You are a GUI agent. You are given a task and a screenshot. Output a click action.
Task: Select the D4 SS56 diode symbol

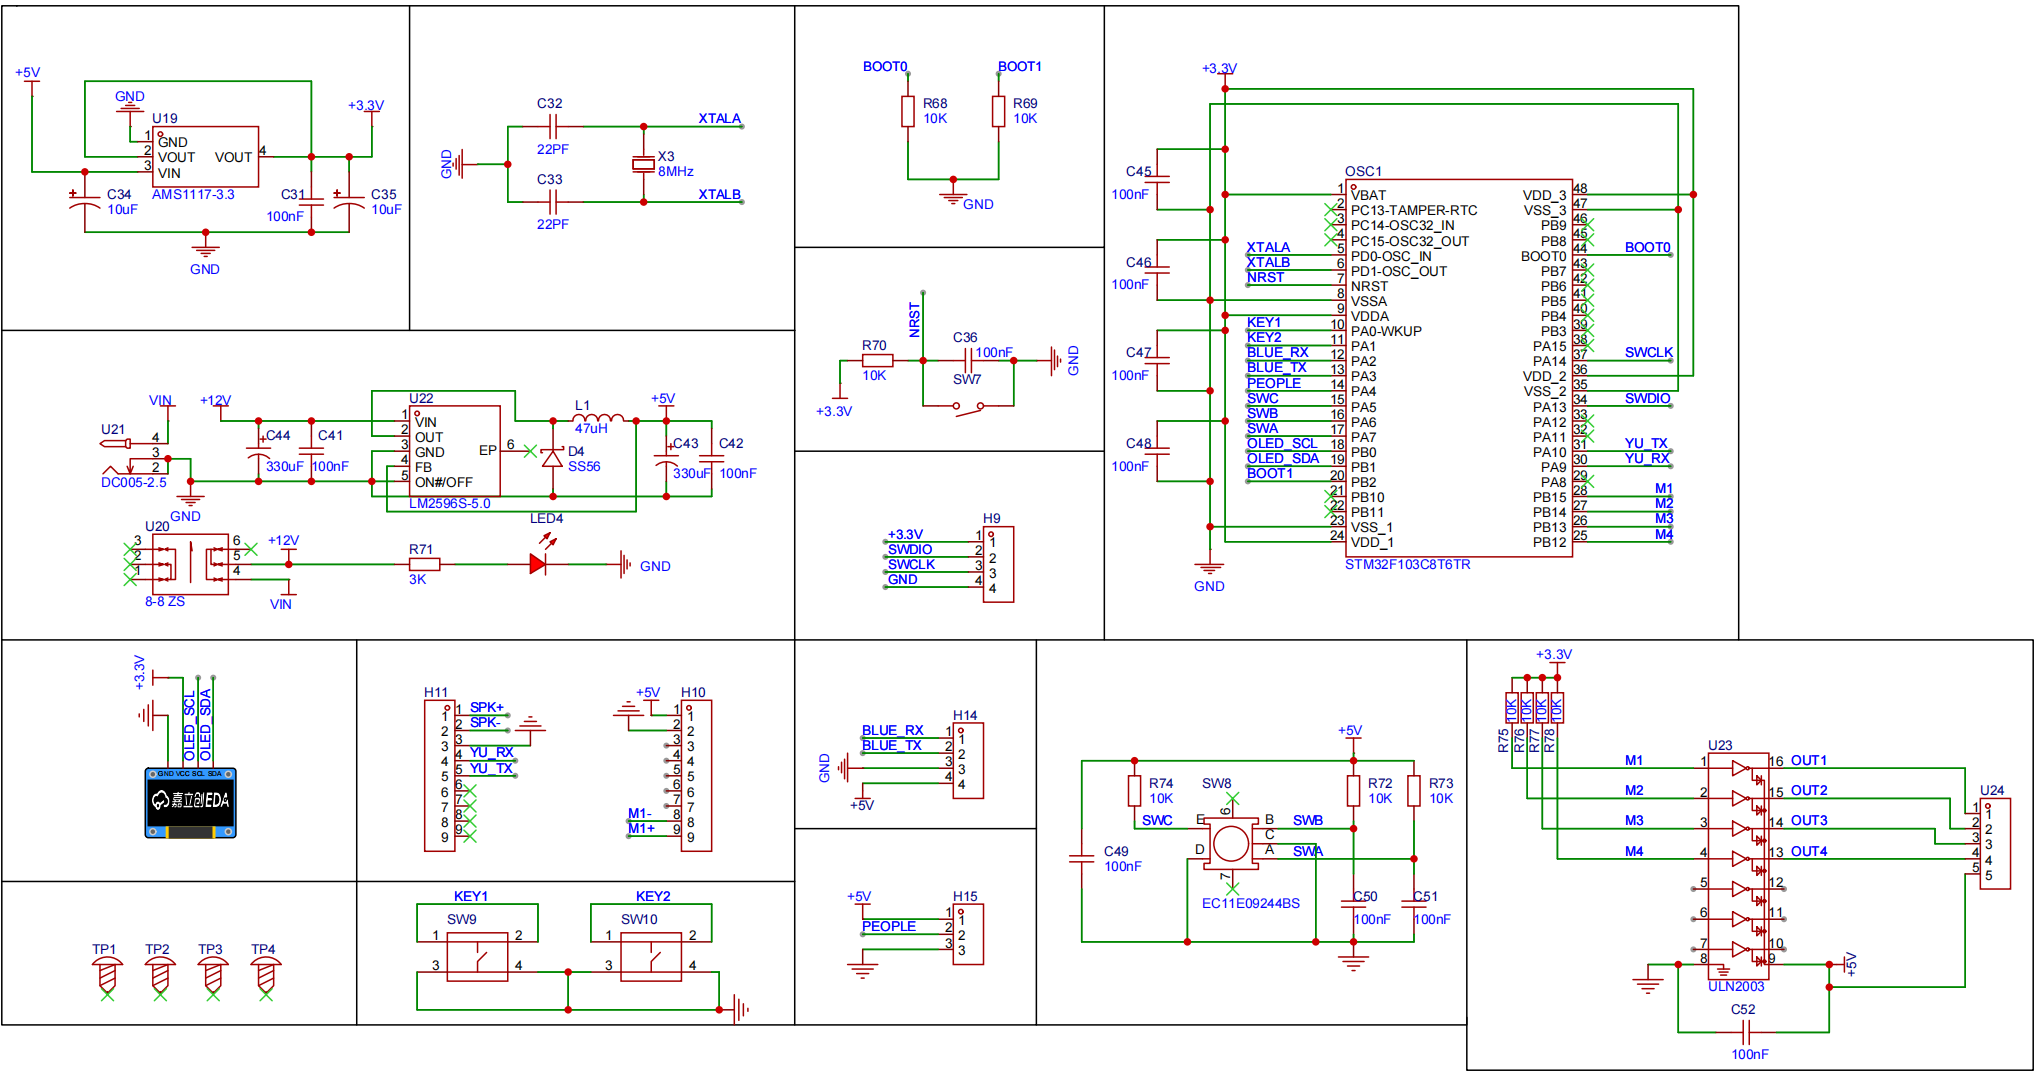pos(552,458)
